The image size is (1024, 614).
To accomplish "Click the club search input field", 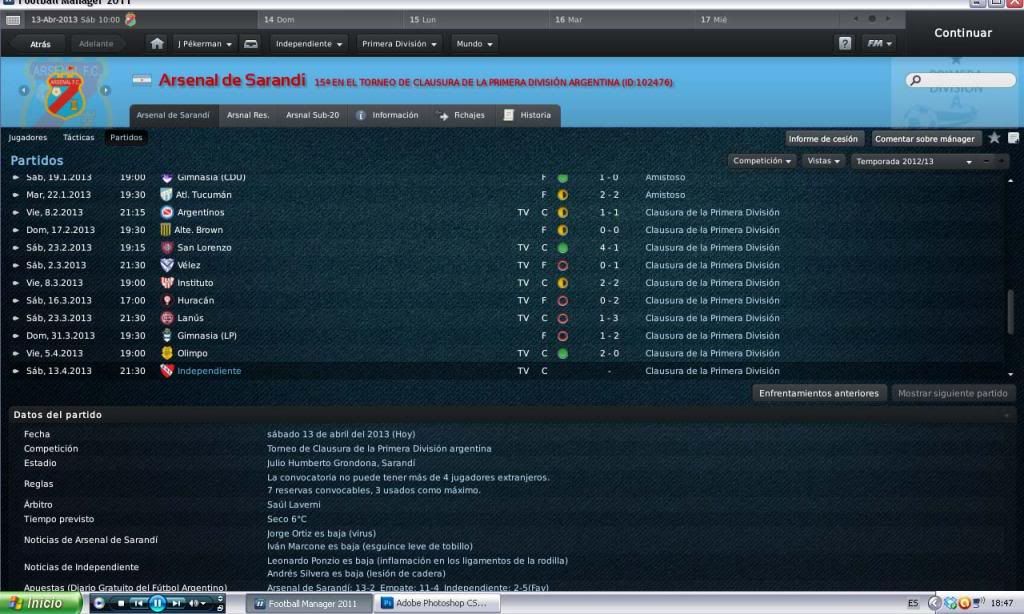I will pos(961,80).
